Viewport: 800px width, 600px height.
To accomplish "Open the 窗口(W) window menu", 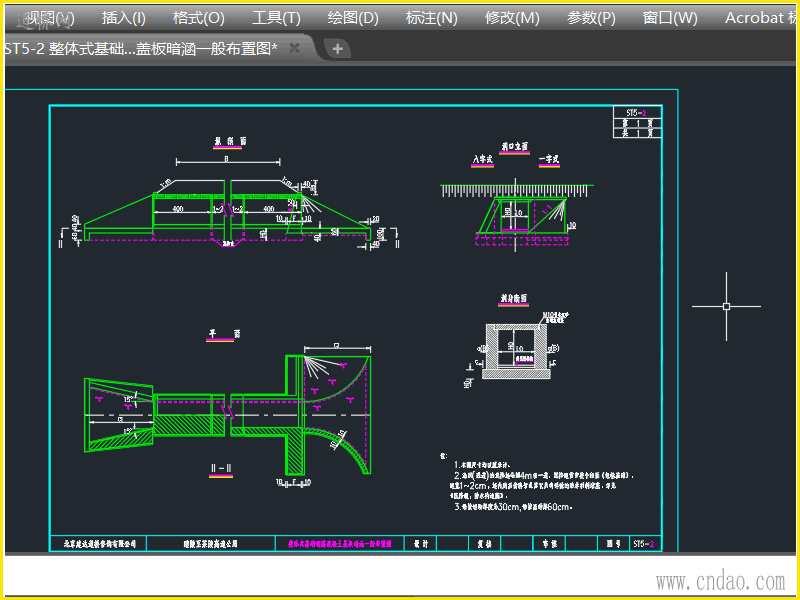I will click(x=670, y=17).
